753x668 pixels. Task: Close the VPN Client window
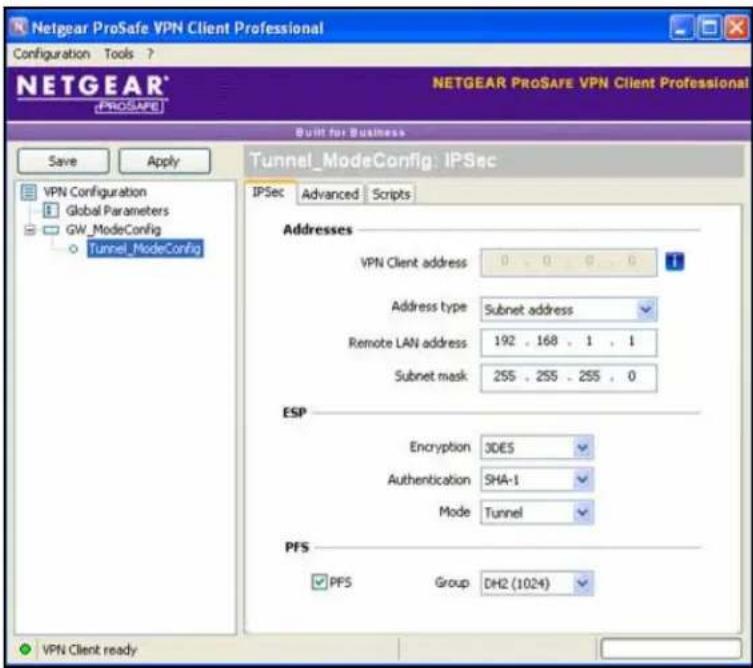[737, 27]
